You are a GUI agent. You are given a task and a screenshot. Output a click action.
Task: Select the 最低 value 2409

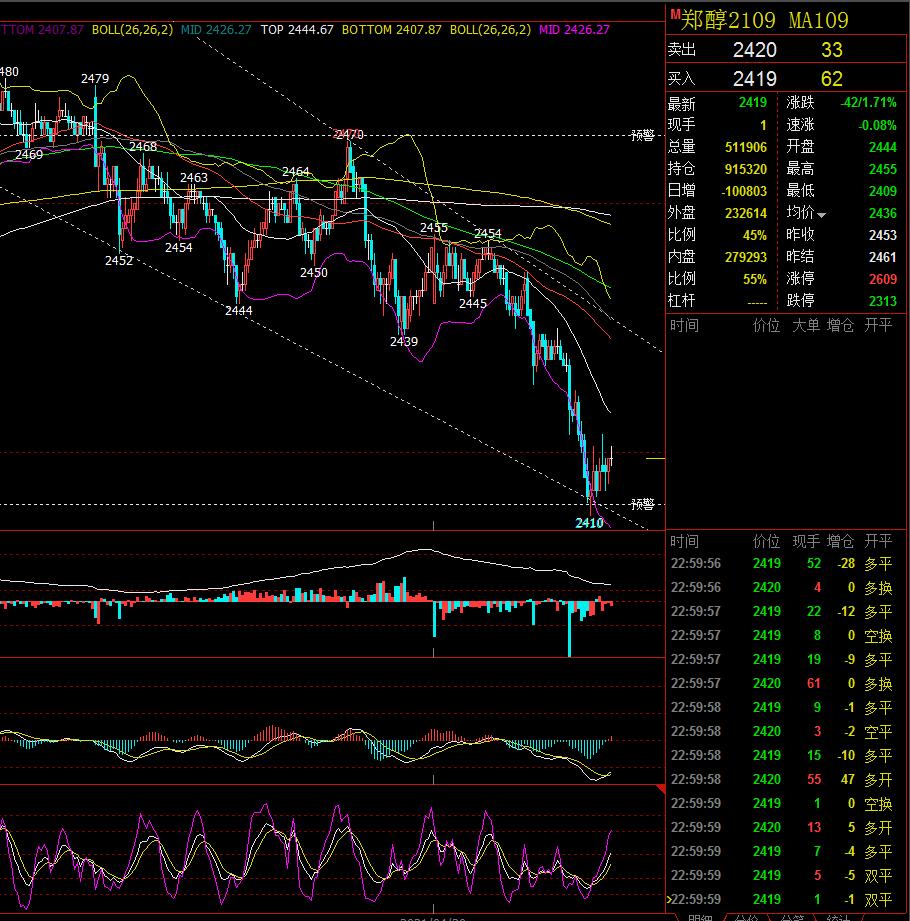pos(882,191)
